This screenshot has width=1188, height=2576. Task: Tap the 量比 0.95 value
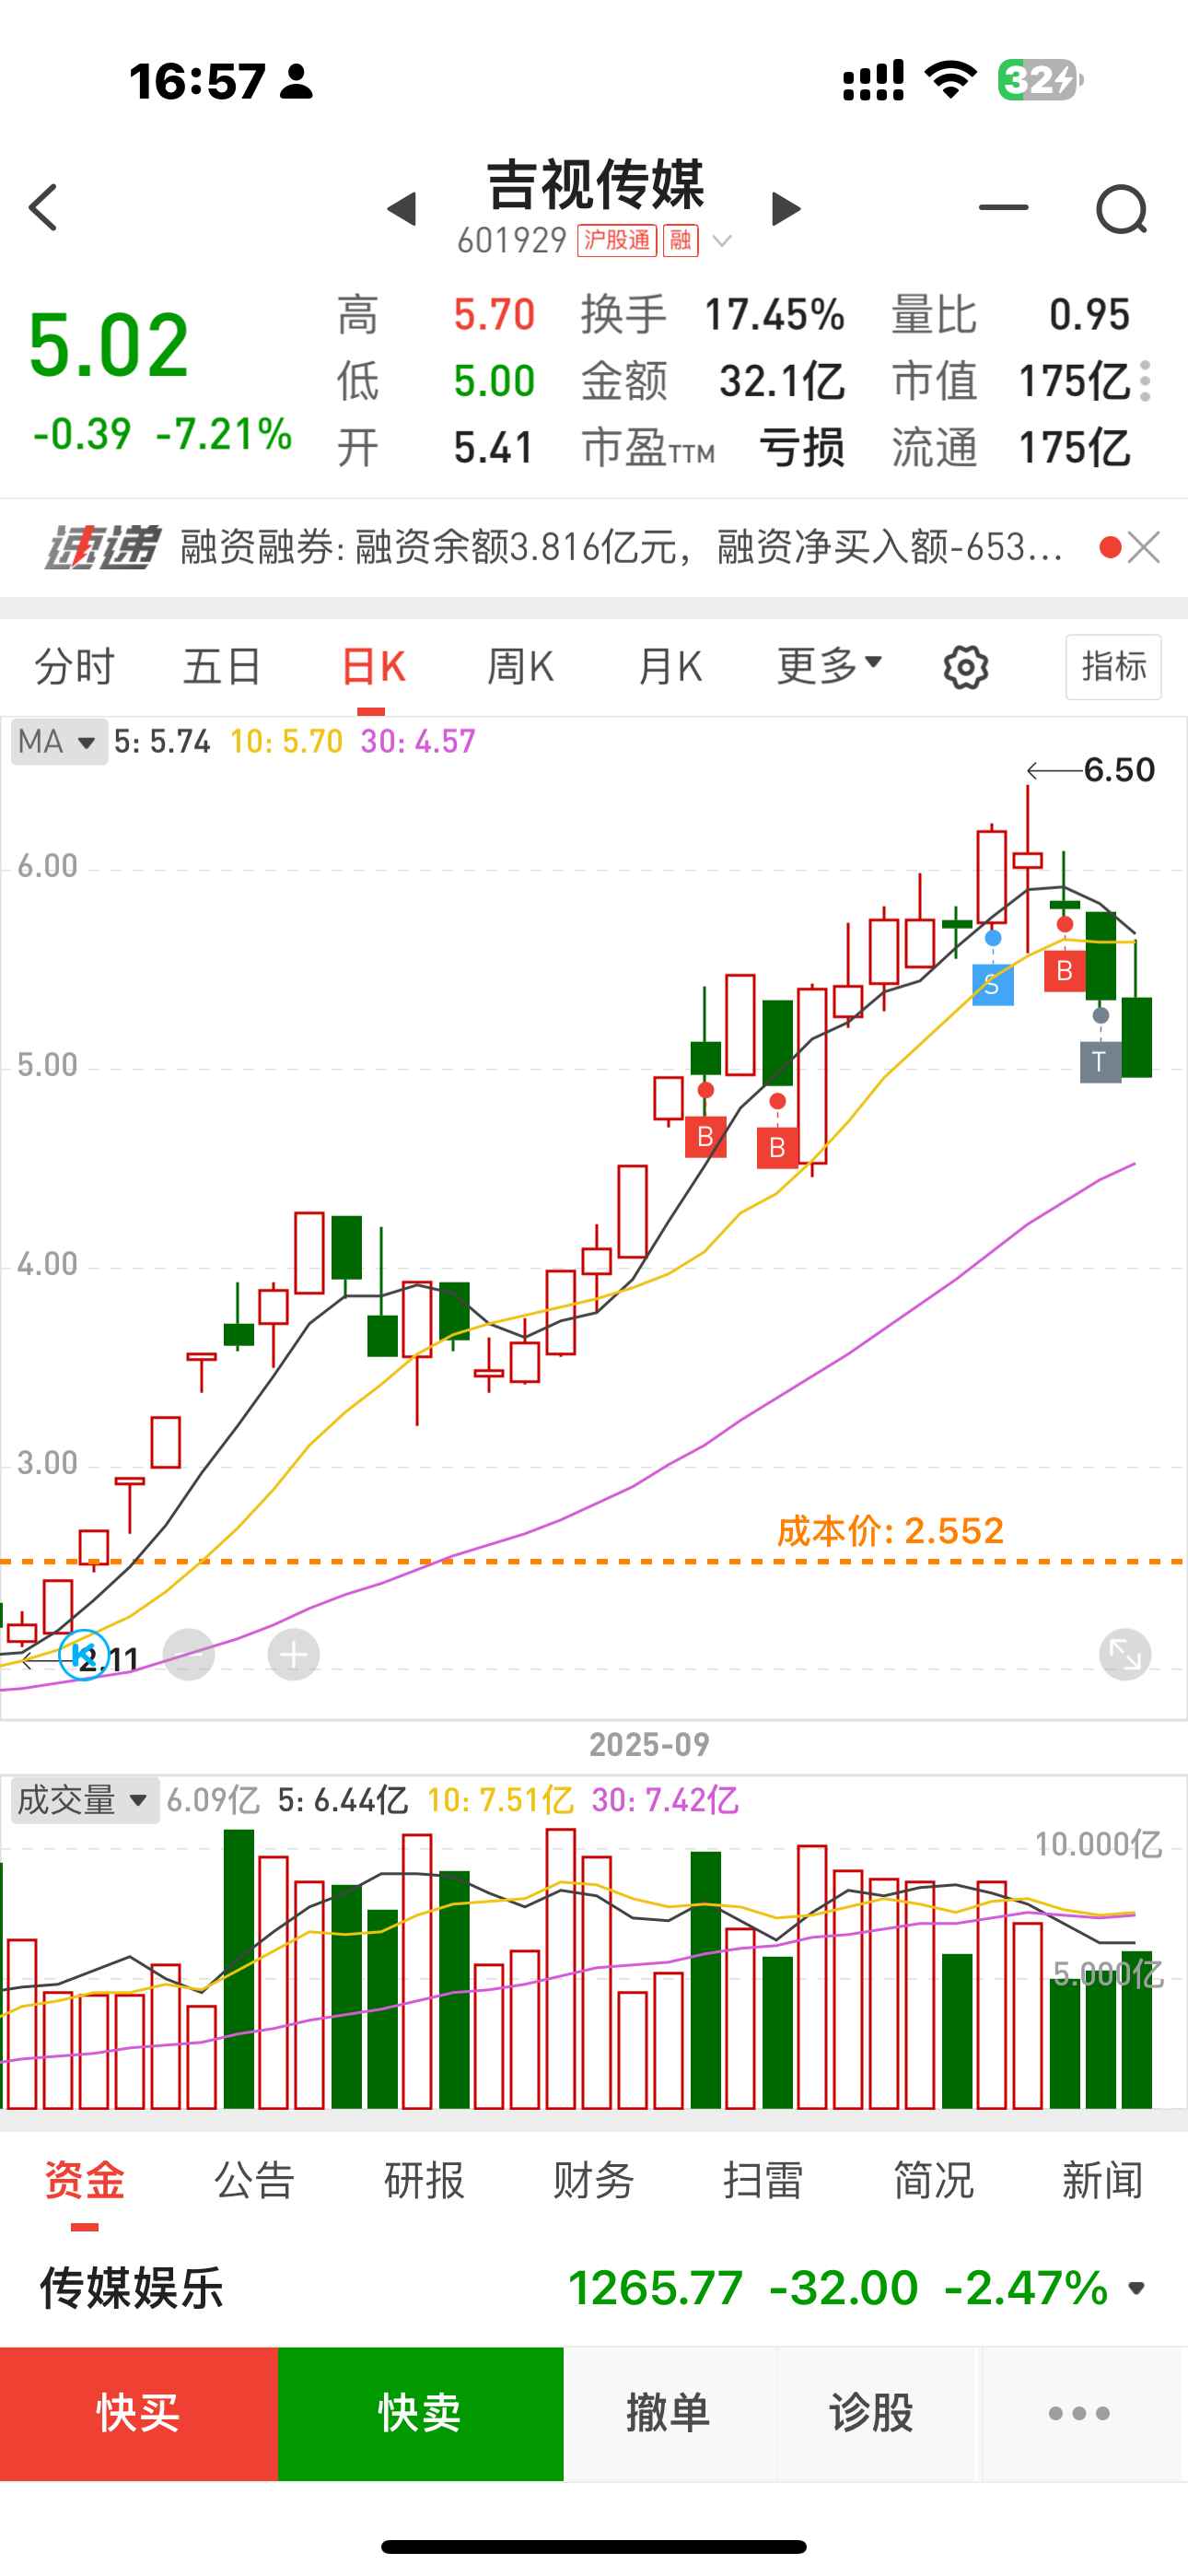(x=1089, y=315)
